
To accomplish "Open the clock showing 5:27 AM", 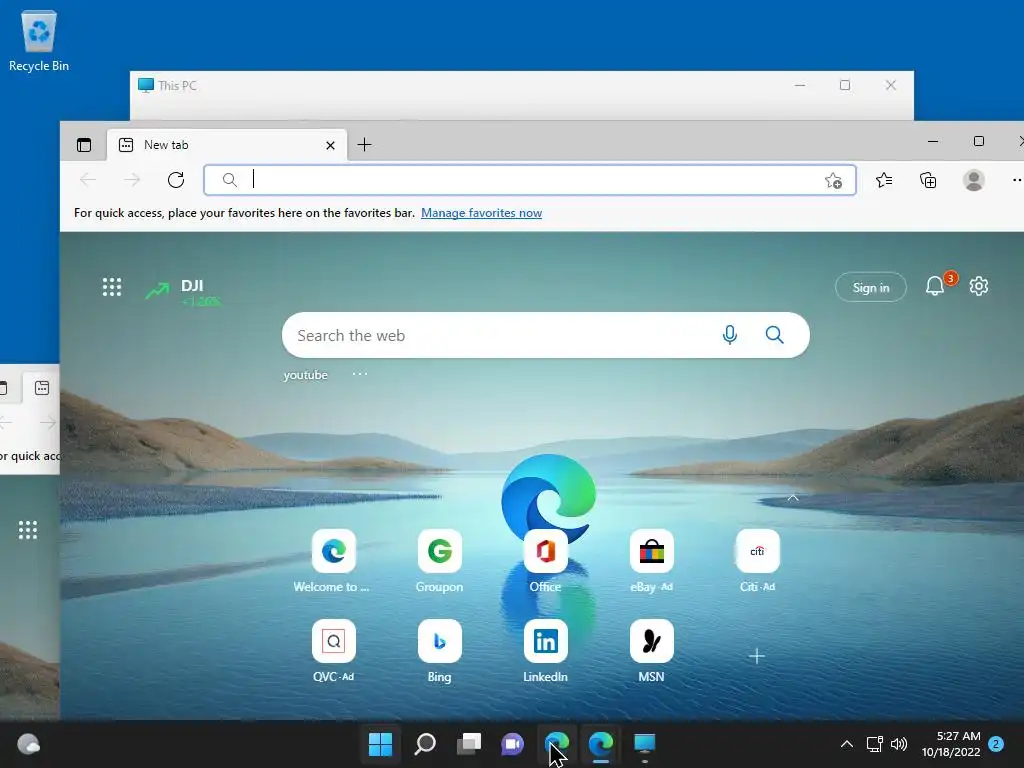I will point(951,744).
